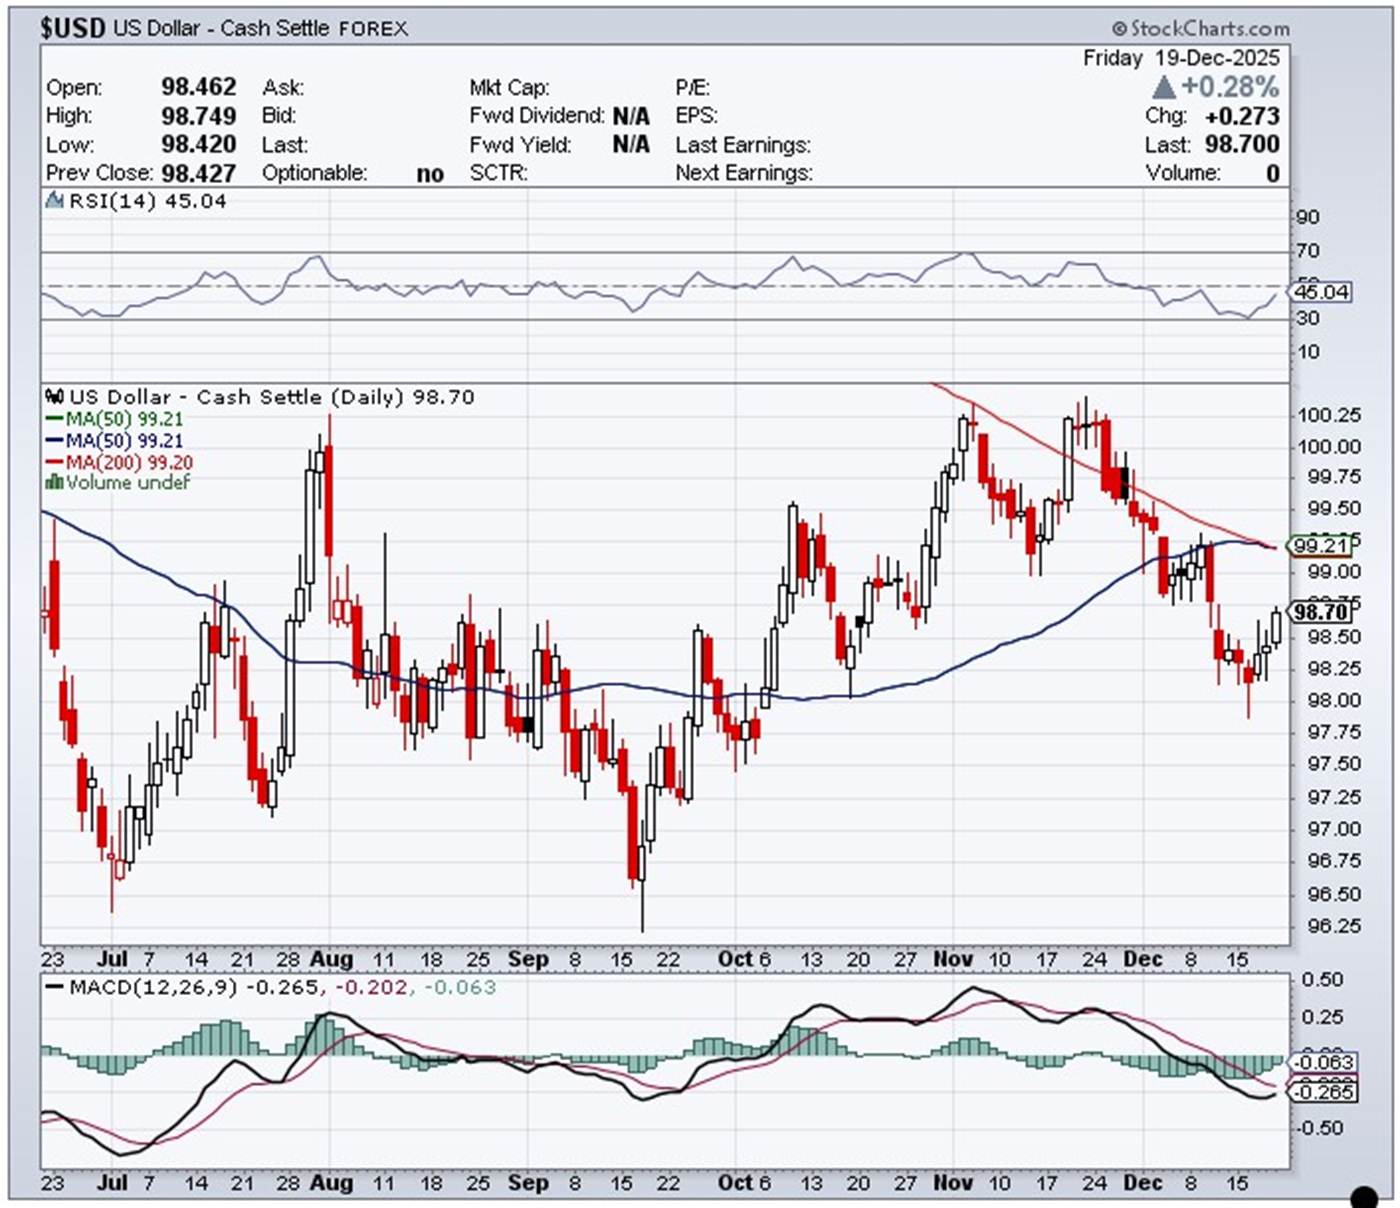Click the Prev Close 98.427 value
The image size is (1400, 1208).
(x=199, y=173)
